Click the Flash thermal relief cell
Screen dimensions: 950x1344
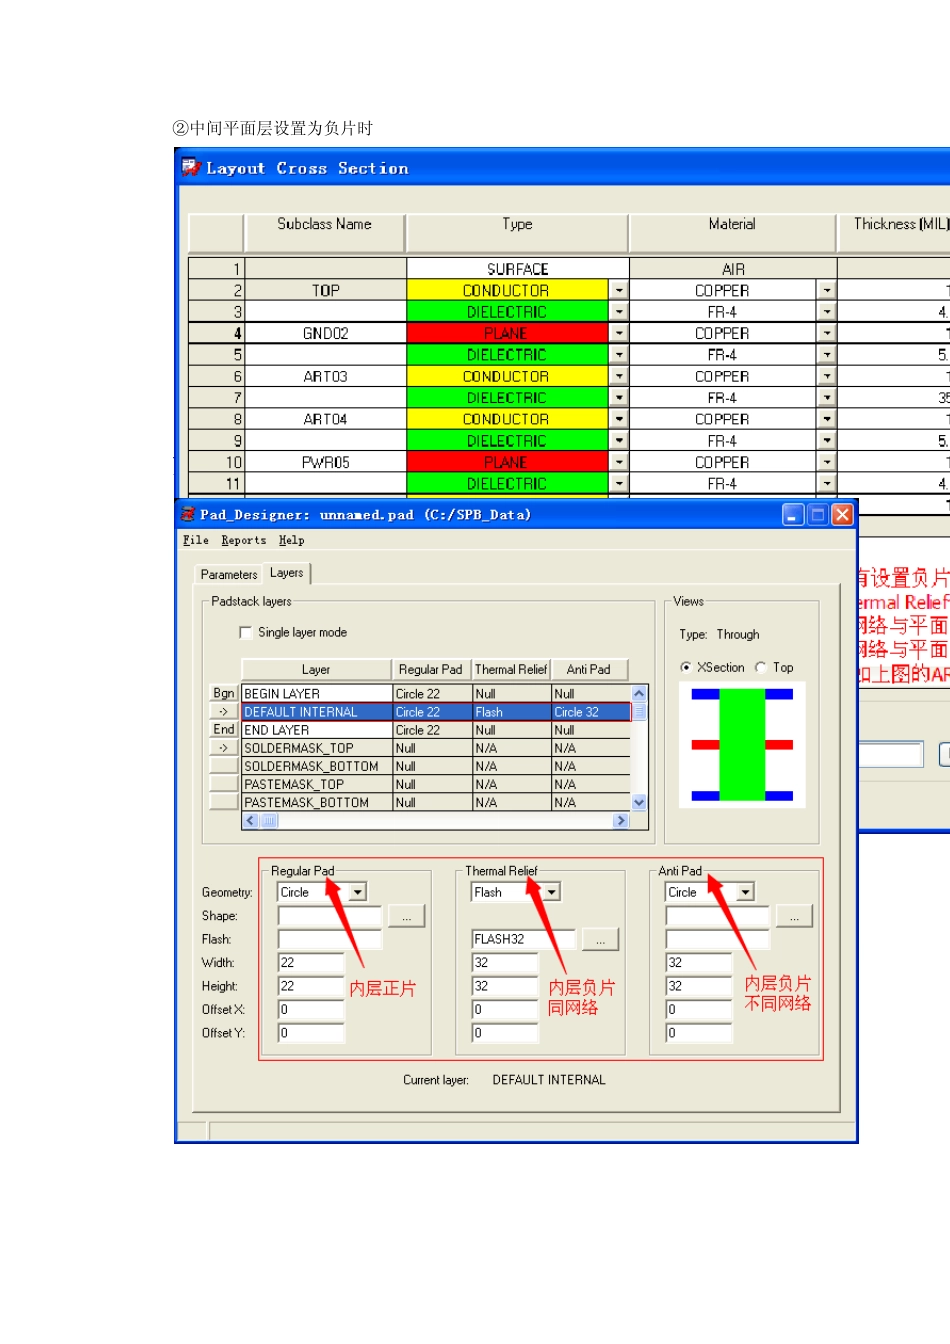pos(511,712)
